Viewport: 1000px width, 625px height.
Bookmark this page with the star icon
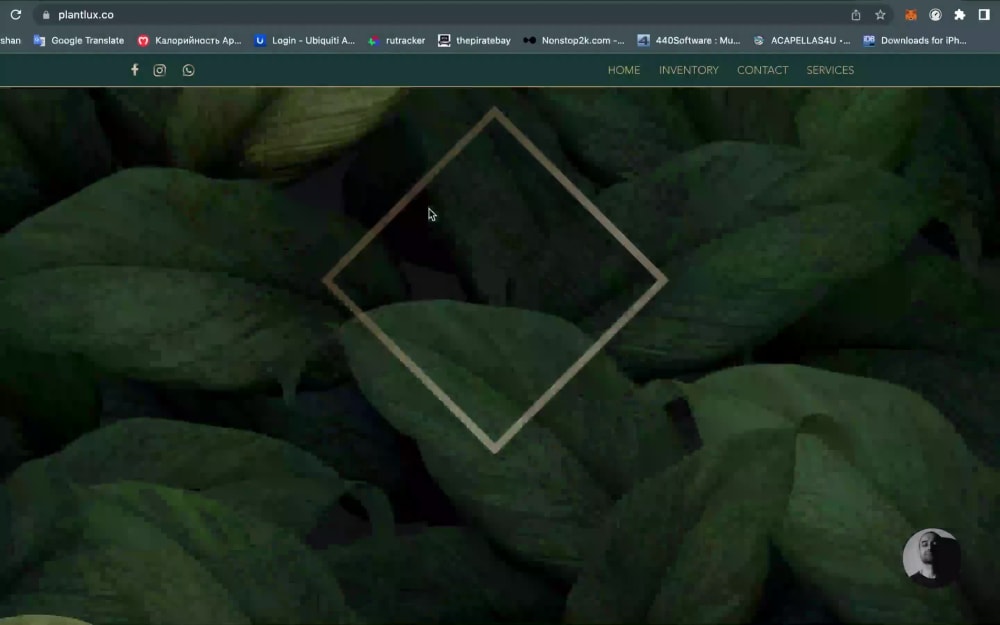tap(880, 15)
